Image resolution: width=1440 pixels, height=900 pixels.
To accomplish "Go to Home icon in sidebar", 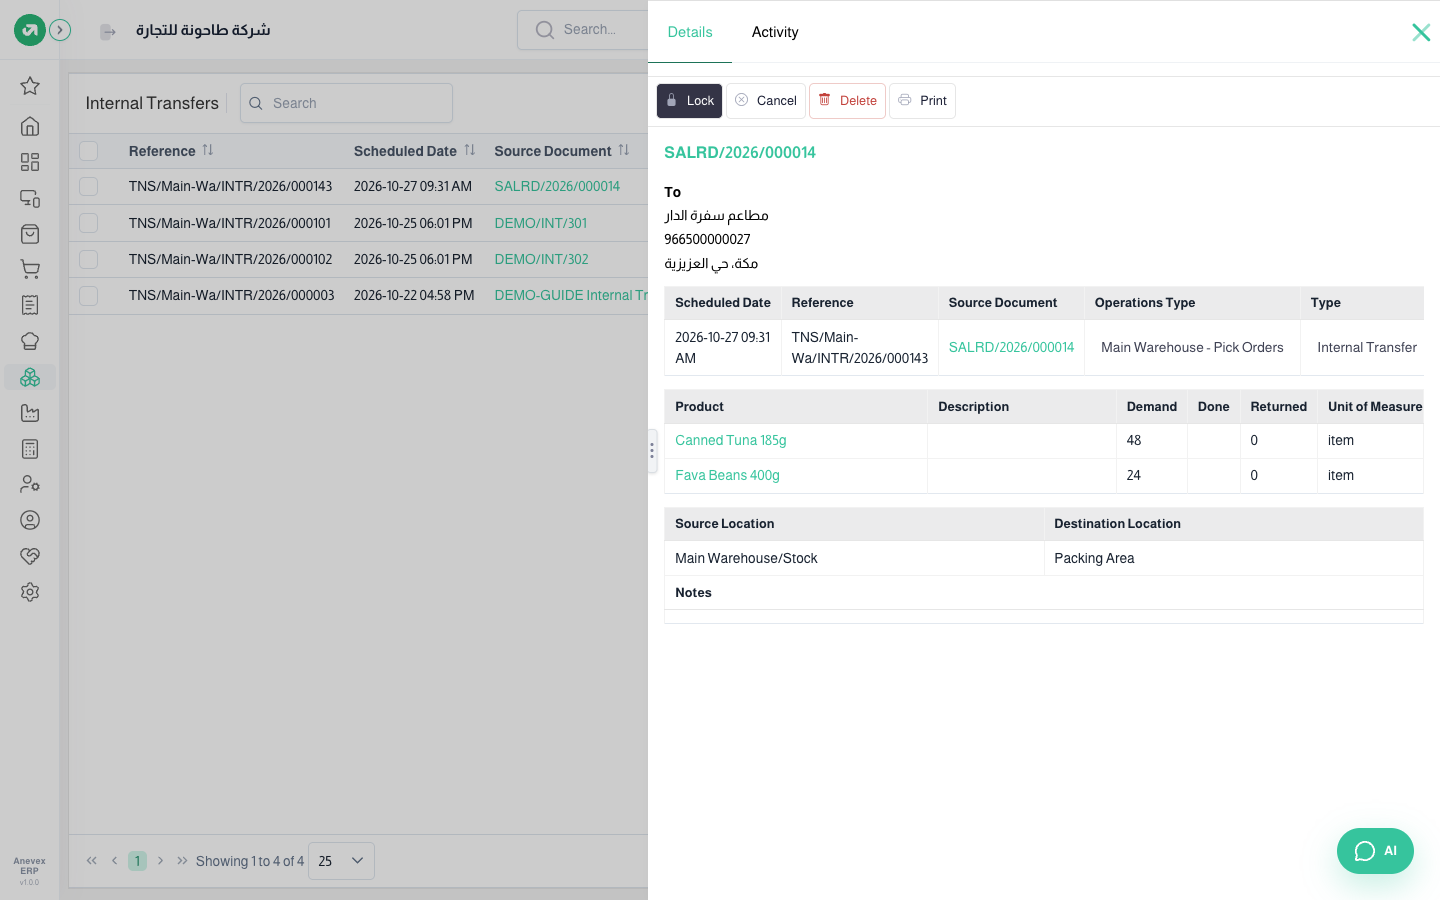I will (30, 126).
